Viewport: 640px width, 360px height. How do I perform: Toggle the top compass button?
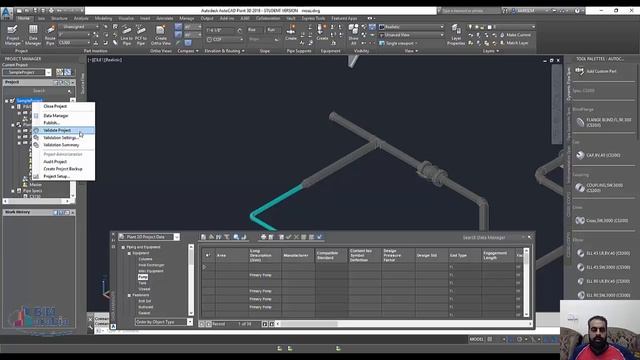tap(178, 27)
